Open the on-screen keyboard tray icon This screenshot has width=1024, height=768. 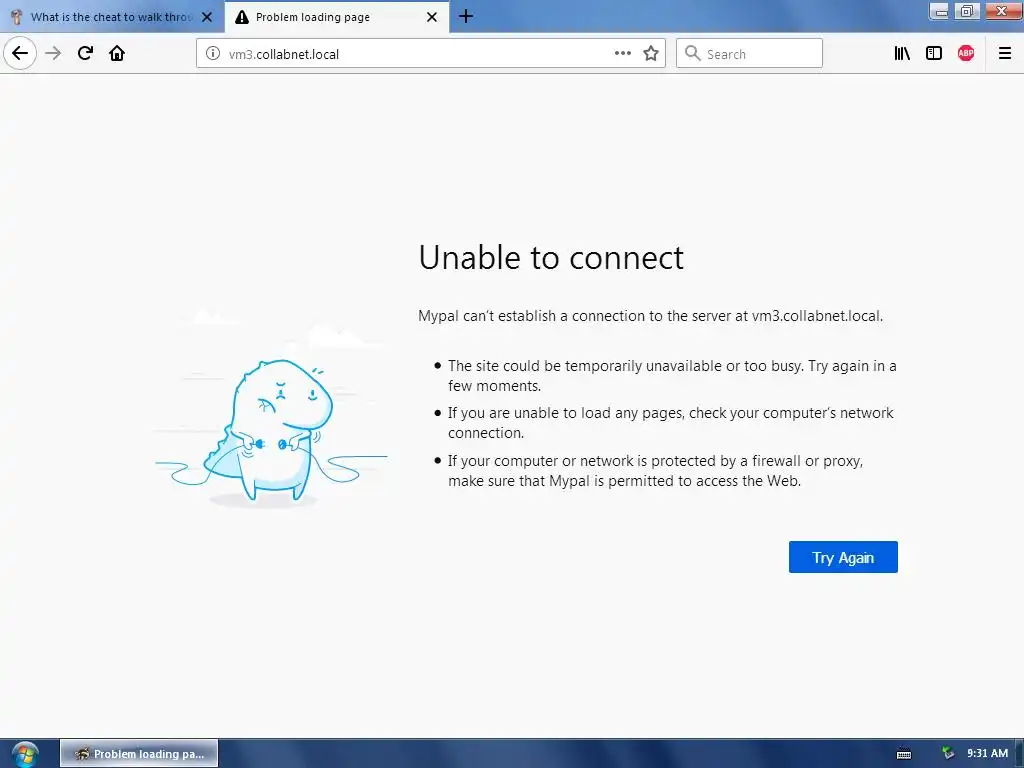pyautogui.click(x=904, y=754)
